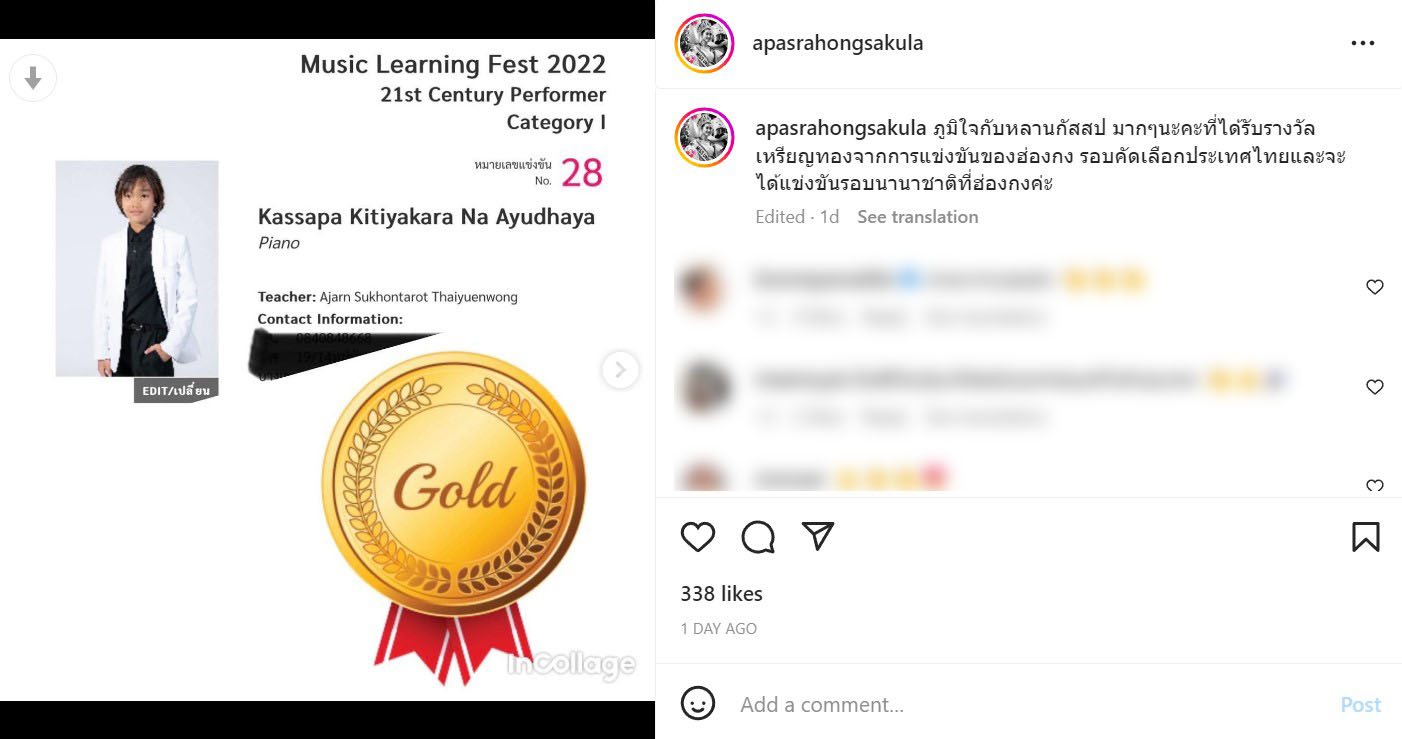The width and height of the screenshot is (1402, 739).
Task: Save post with bookmark icon
Action: pos(1365,537)
